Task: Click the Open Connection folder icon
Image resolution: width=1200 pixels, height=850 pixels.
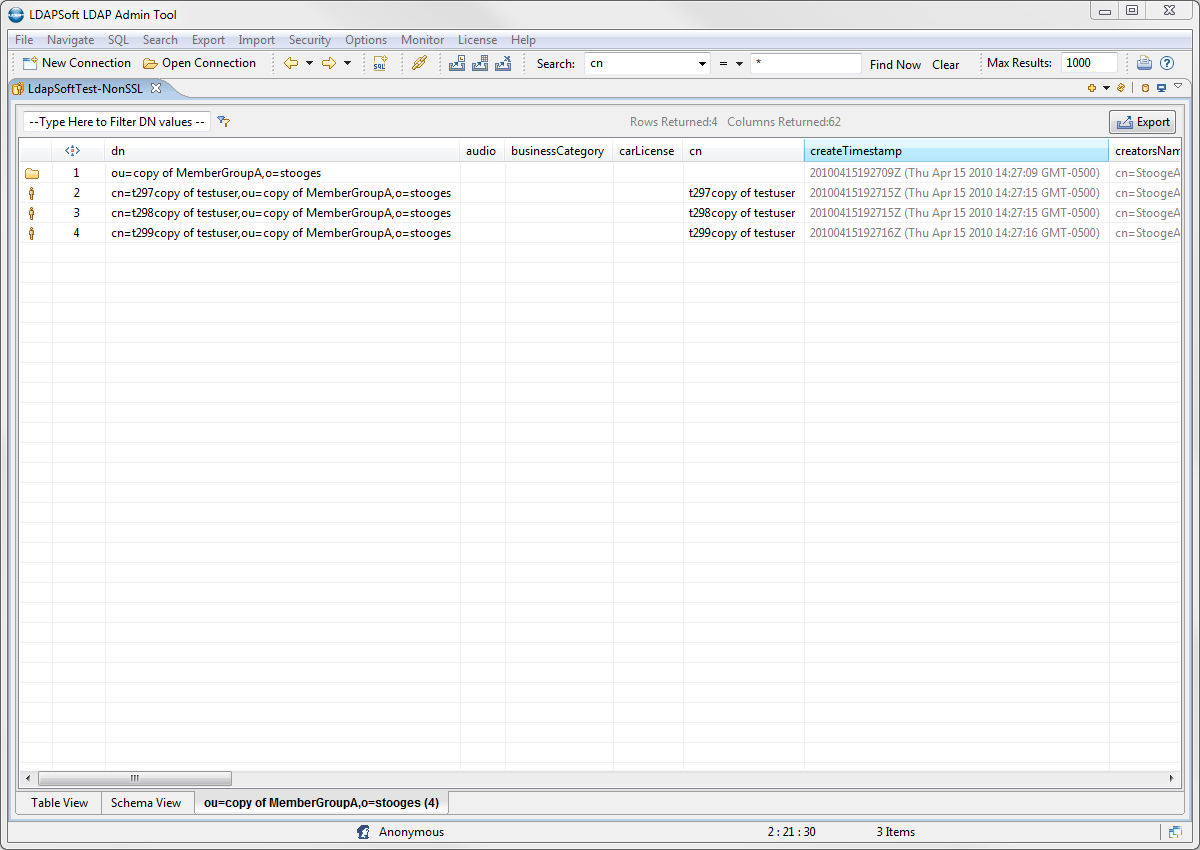Action: pos(150,63)
